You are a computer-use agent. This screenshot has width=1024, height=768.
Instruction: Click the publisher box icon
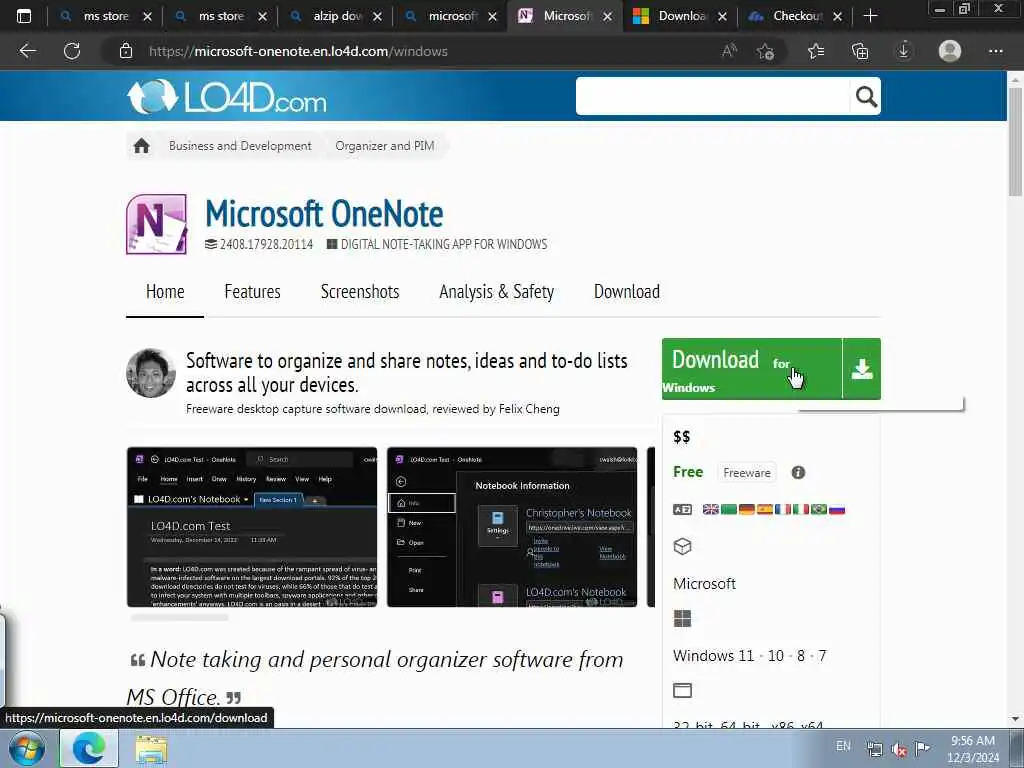tap(682, 547)
